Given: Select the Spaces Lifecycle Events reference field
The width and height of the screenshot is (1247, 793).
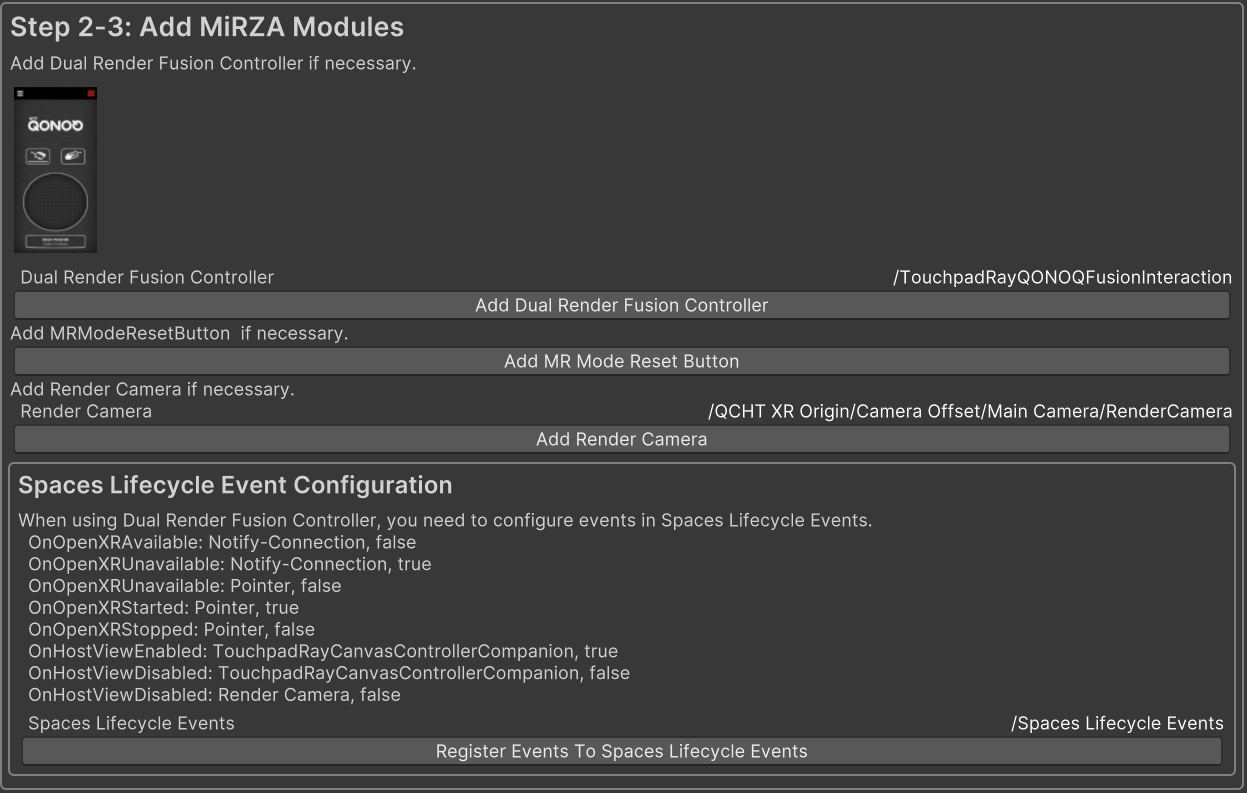Looking at the screenshot, I should pos(1116,723).
